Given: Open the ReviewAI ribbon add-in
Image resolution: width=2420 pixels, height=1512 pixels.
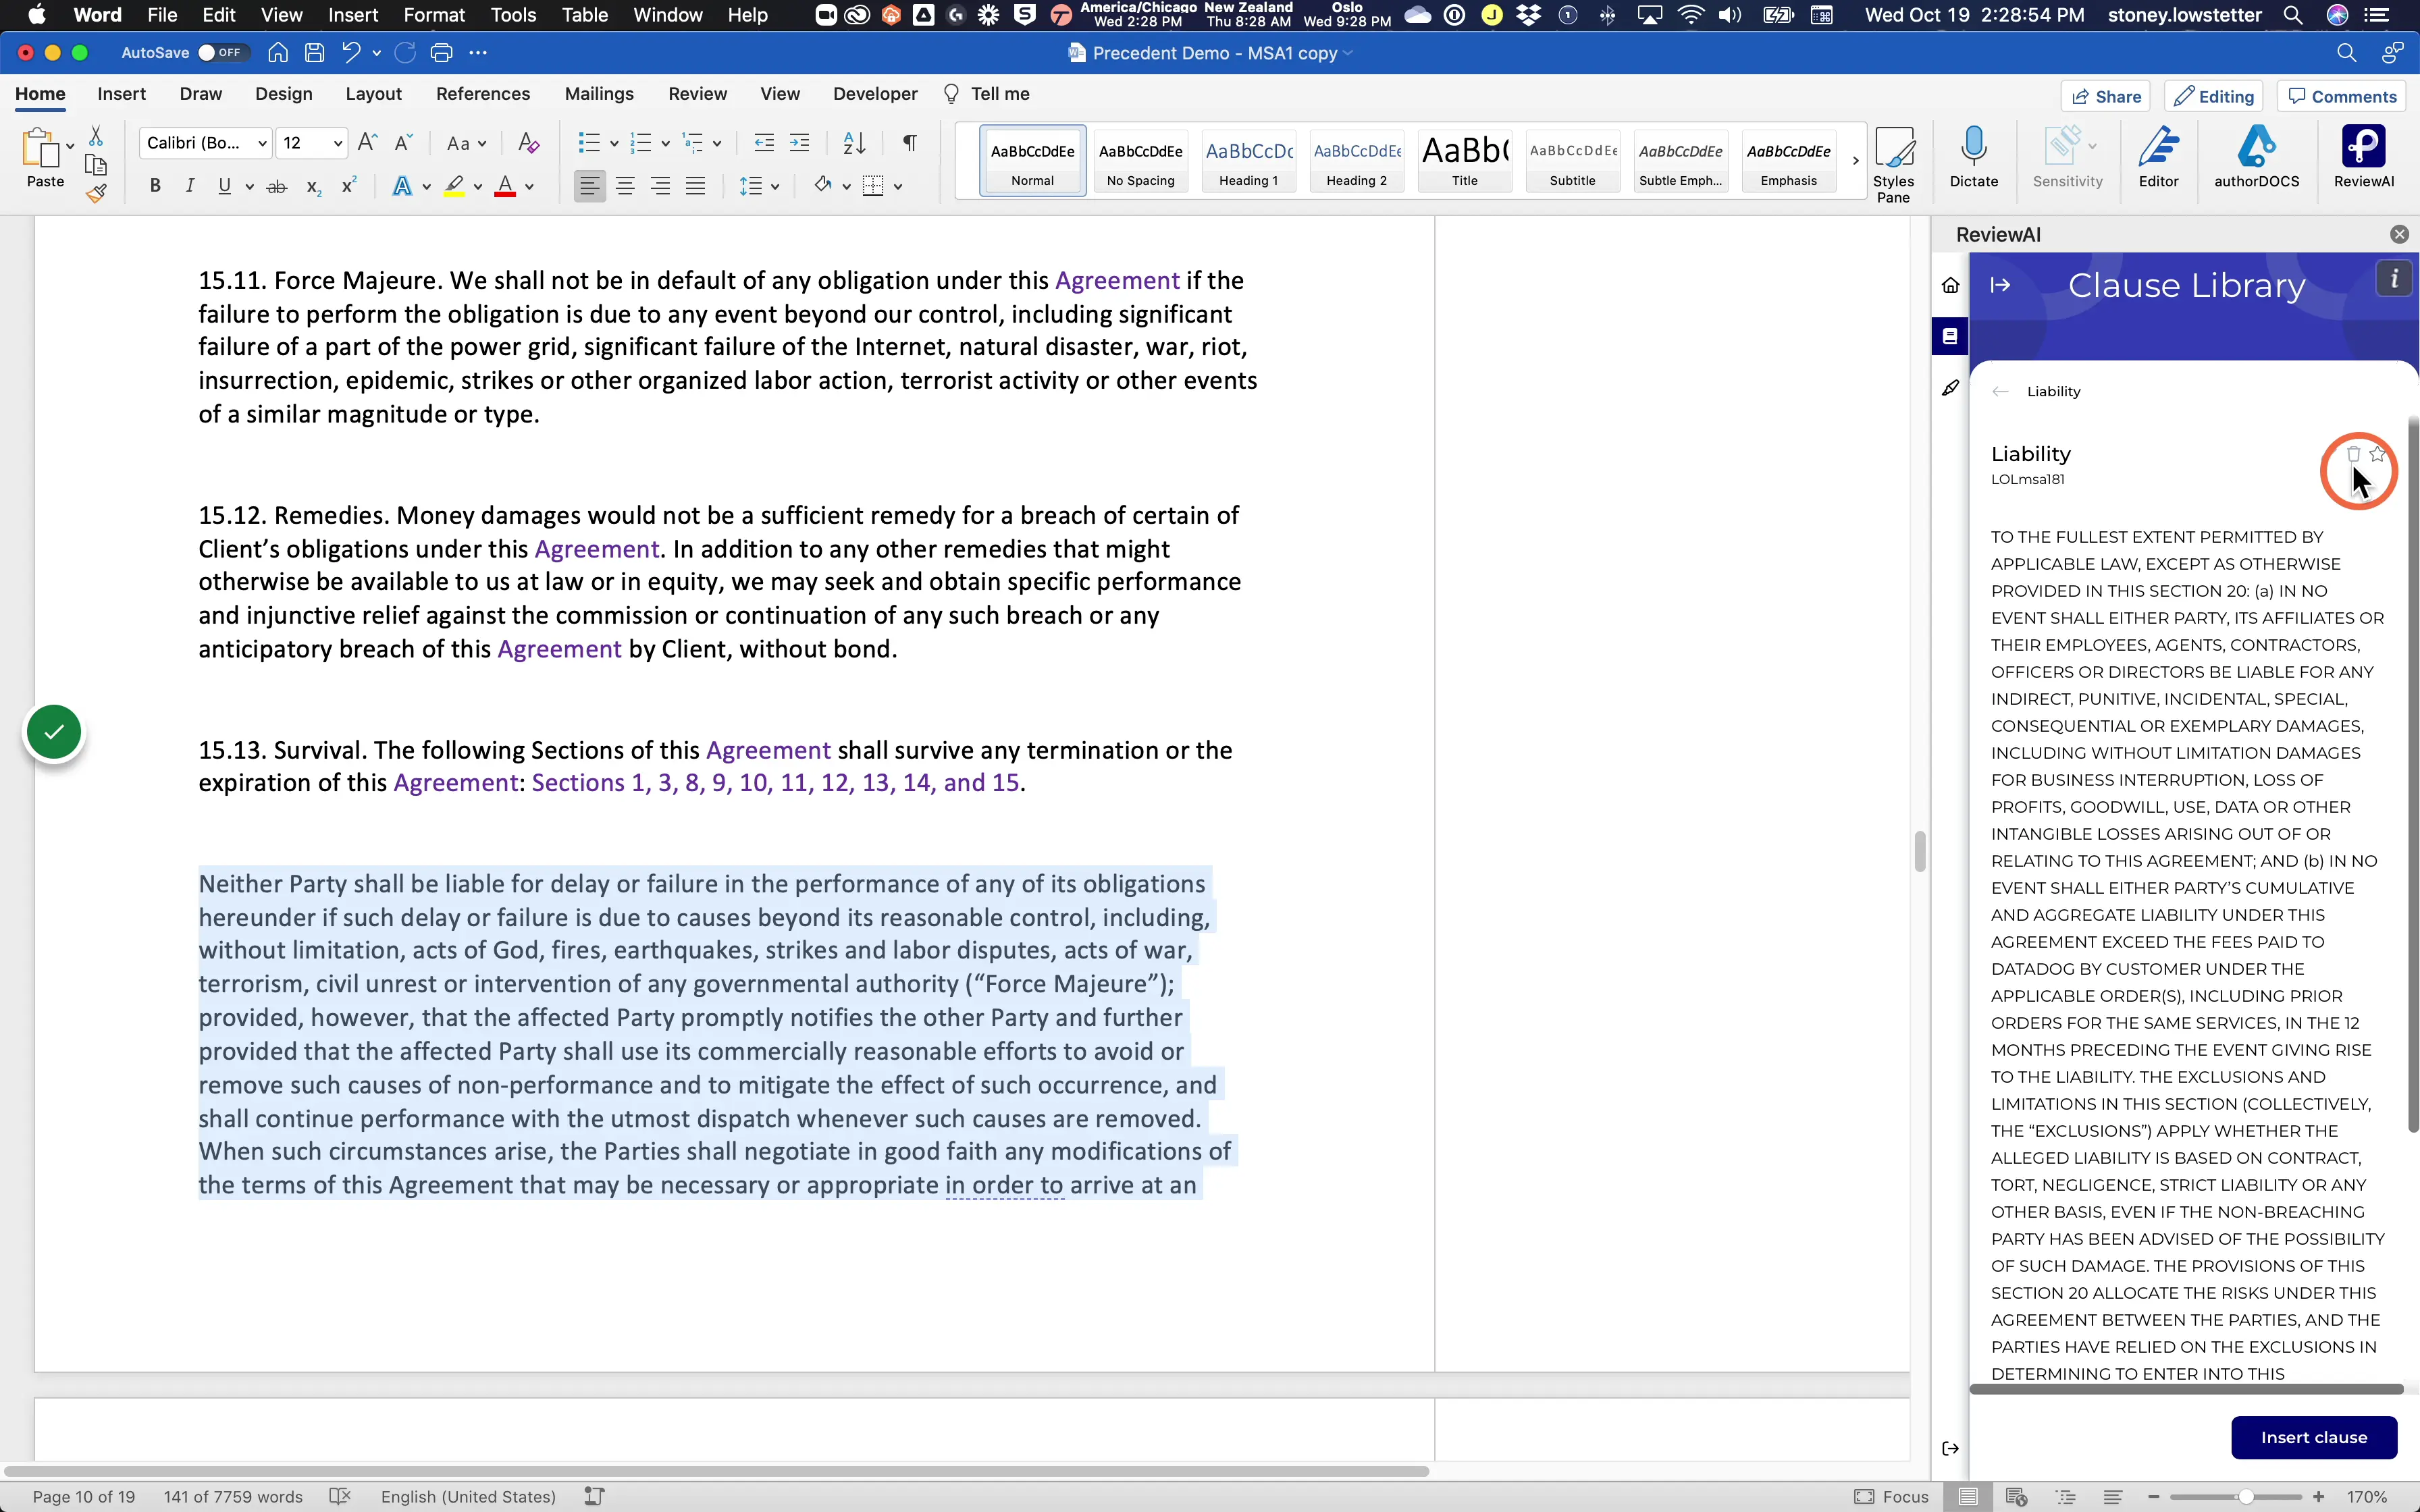Looking at the screenshot, I should (x=2363, y=157).
